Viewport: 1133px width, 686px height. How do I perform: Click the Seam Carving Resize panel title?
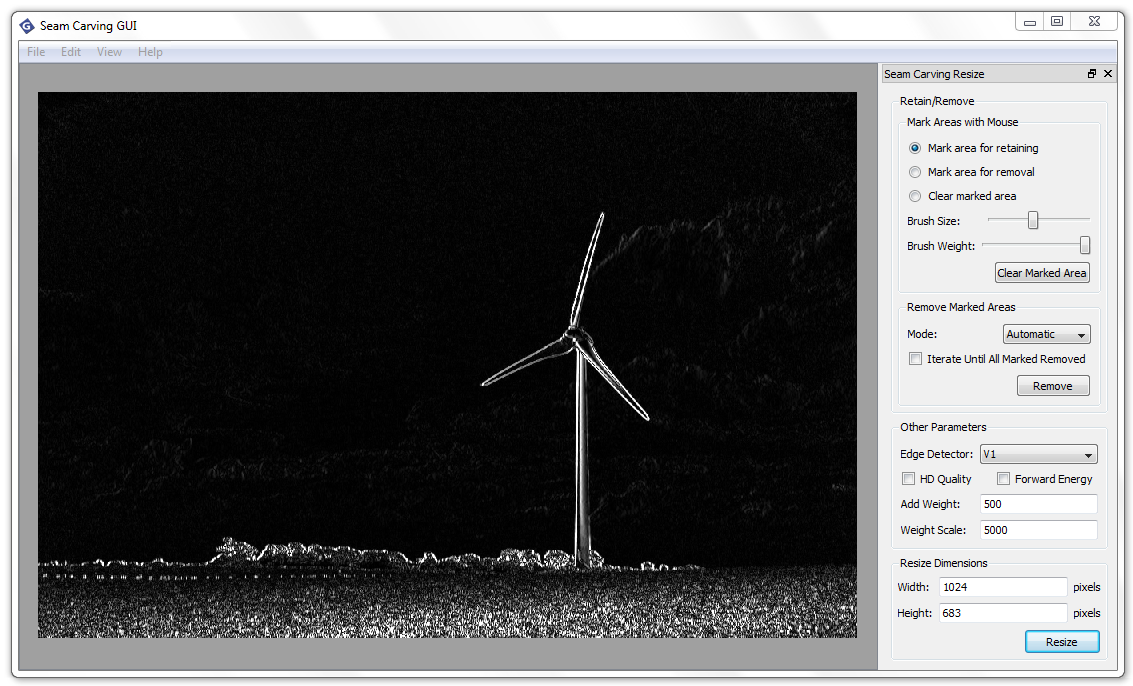934,74
